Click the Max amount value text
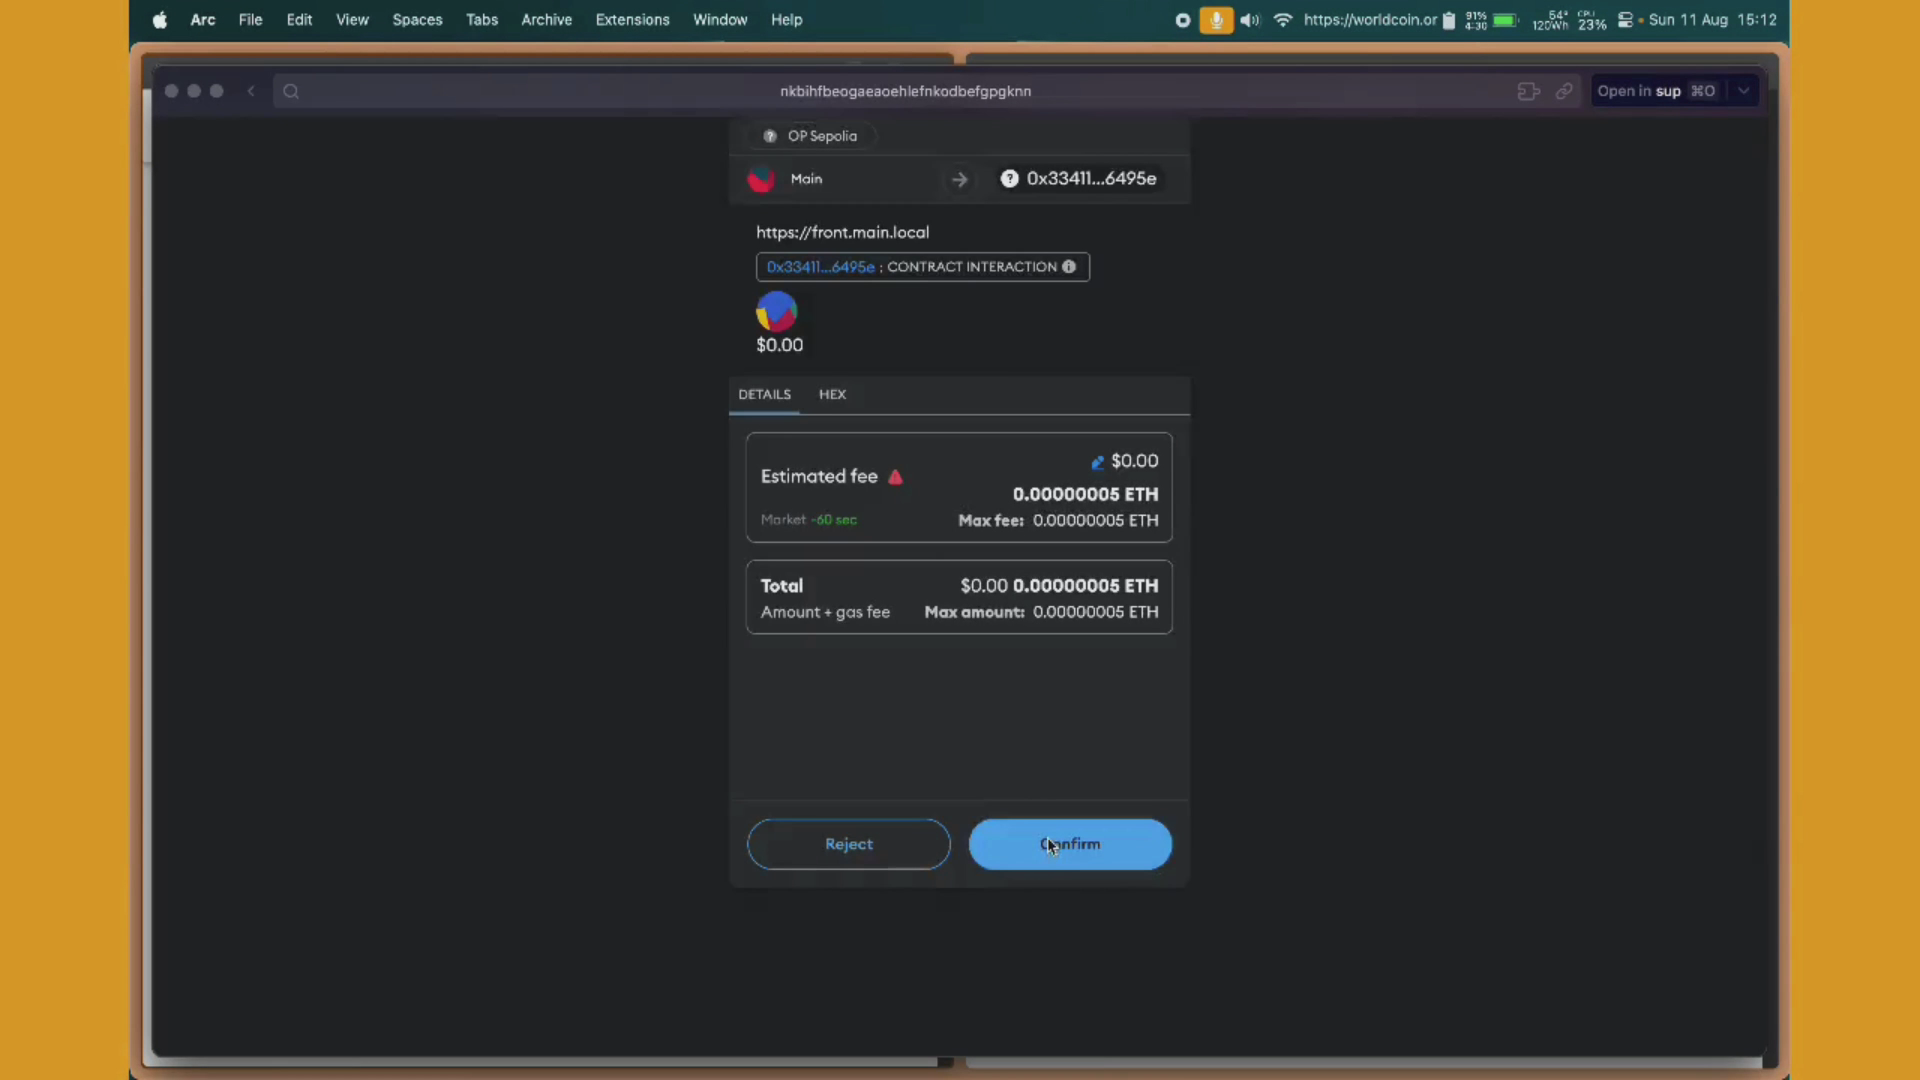Viewport: 1920px width, 1080px height. 1095,612
